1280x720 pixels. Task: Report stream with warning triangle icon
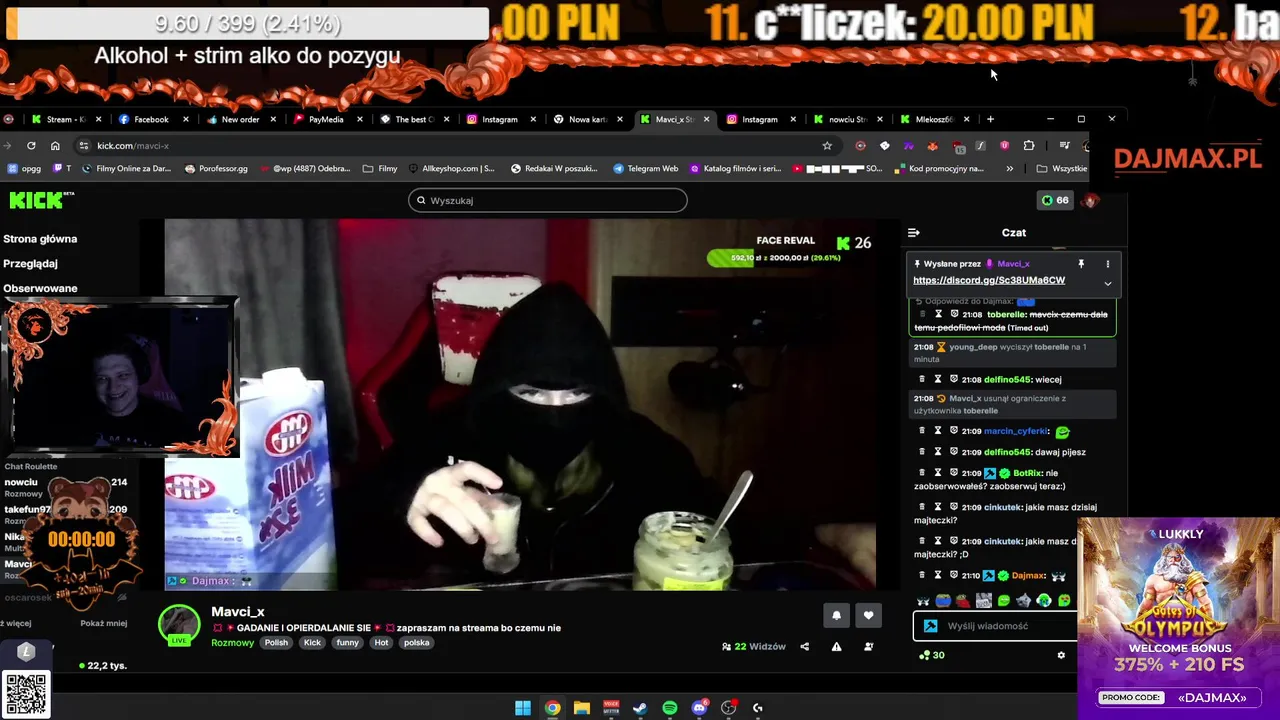point(836,646)
